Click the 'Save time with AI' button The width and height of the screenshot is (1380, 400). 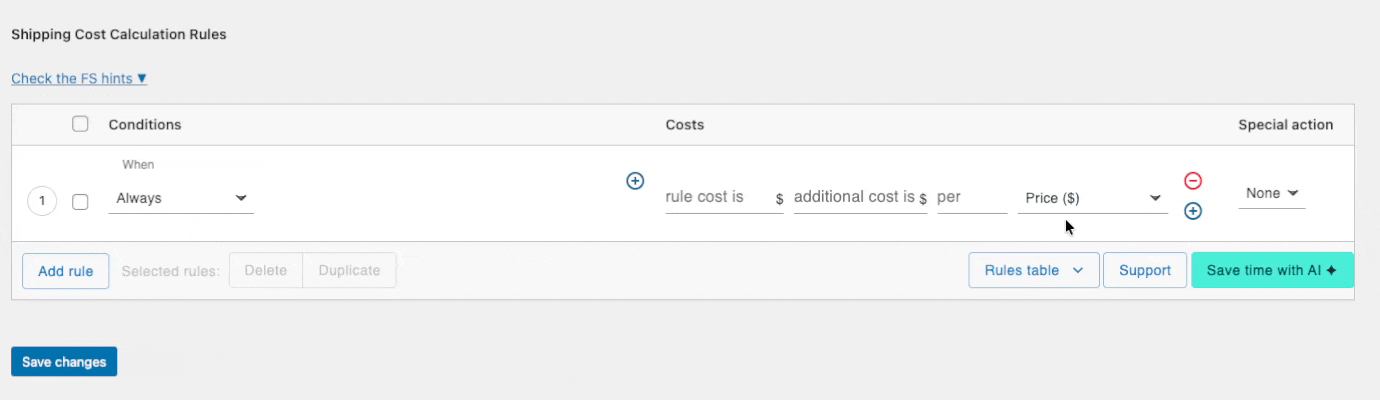(1272, 270)
